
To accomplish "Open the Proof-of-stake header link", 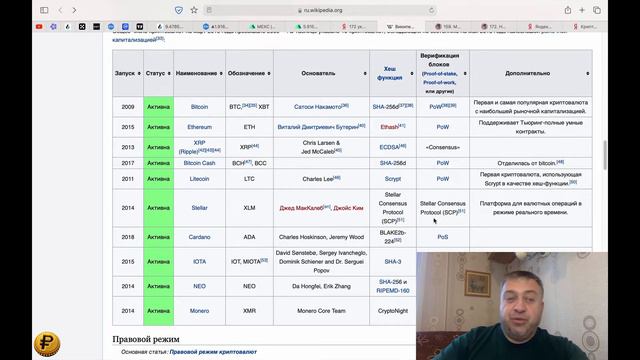I will point(440,74).
